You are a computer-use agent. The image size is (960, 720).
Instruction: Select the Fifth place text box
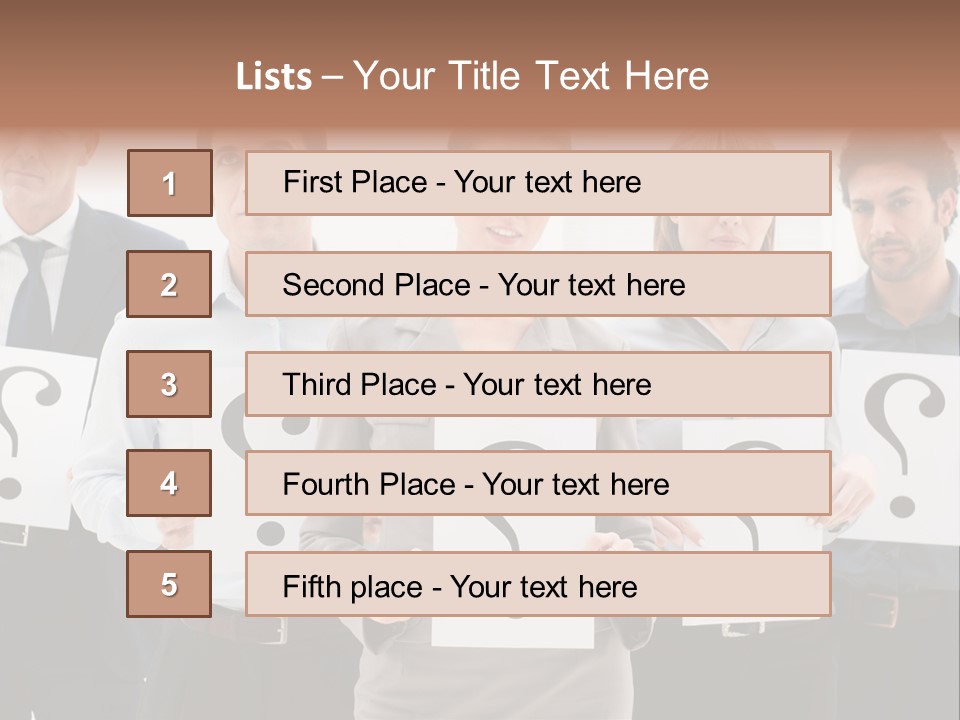coord(538,584)
